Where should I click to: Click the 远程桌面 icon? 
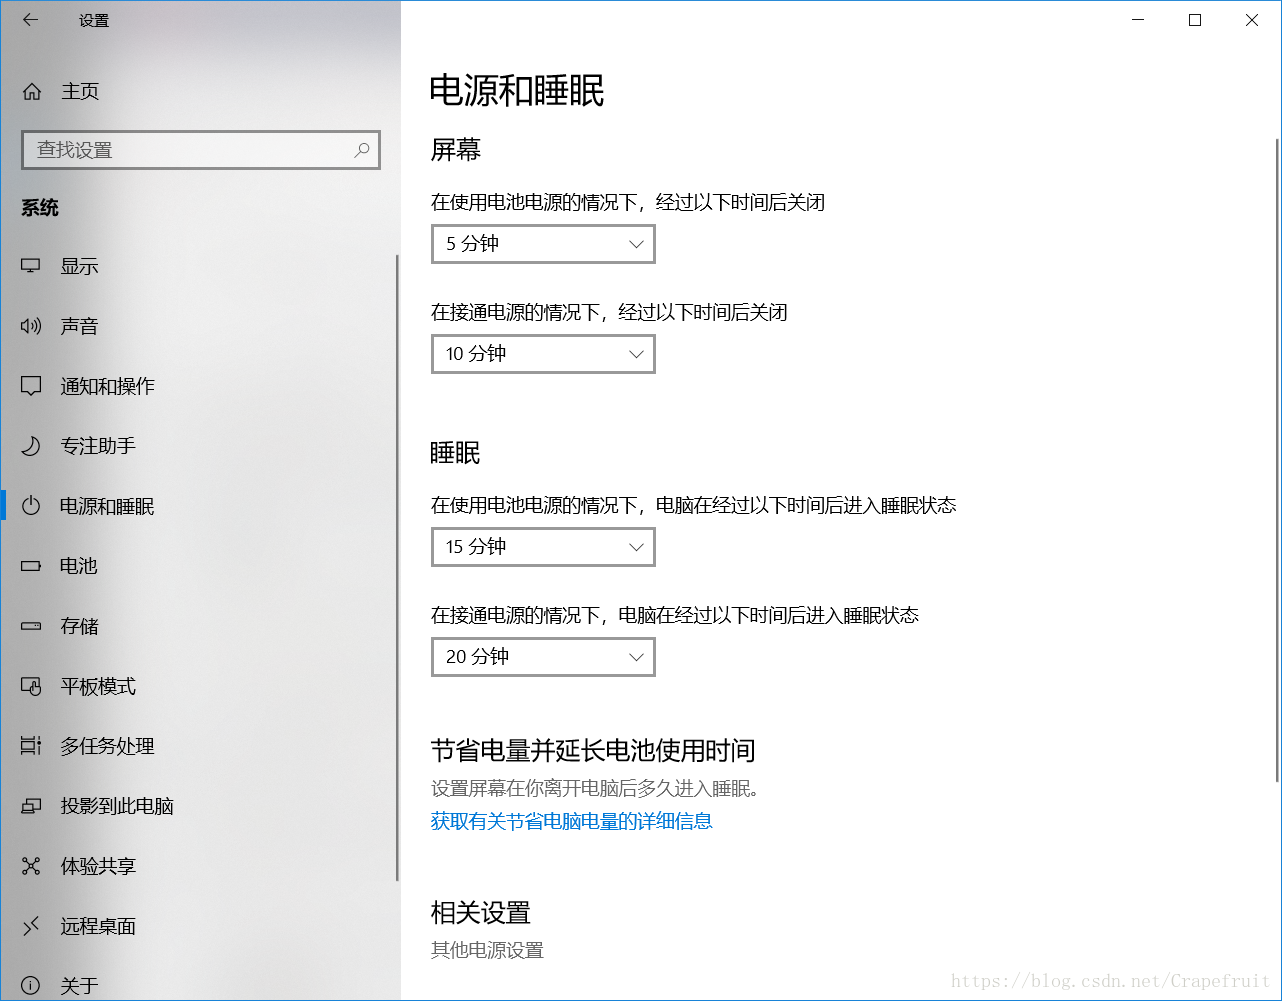tap(31, 926)
